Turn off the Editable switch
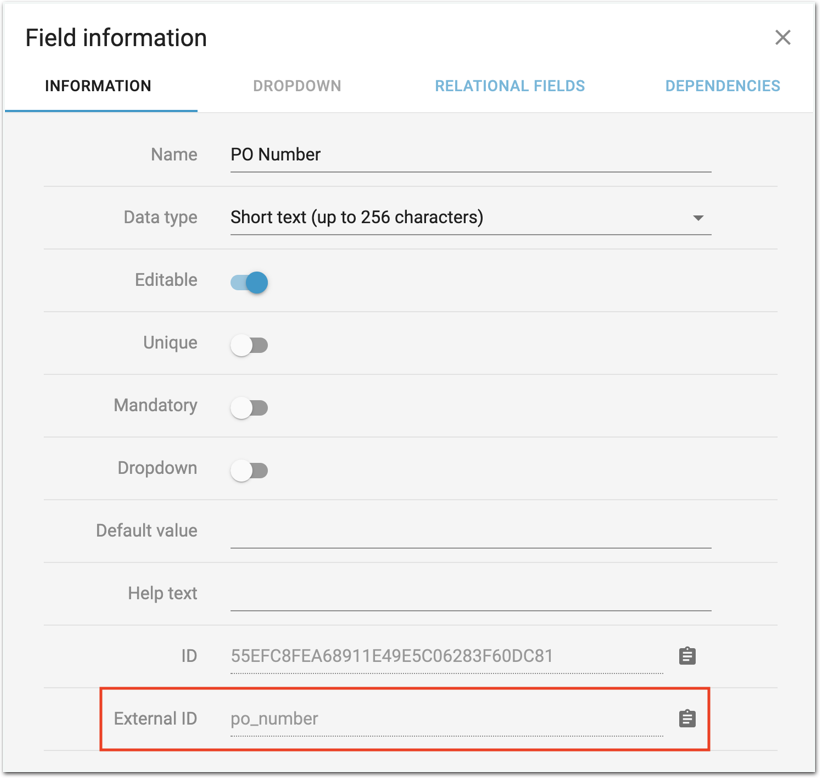This screenshot has height=778, width=820. pos(250,282)
